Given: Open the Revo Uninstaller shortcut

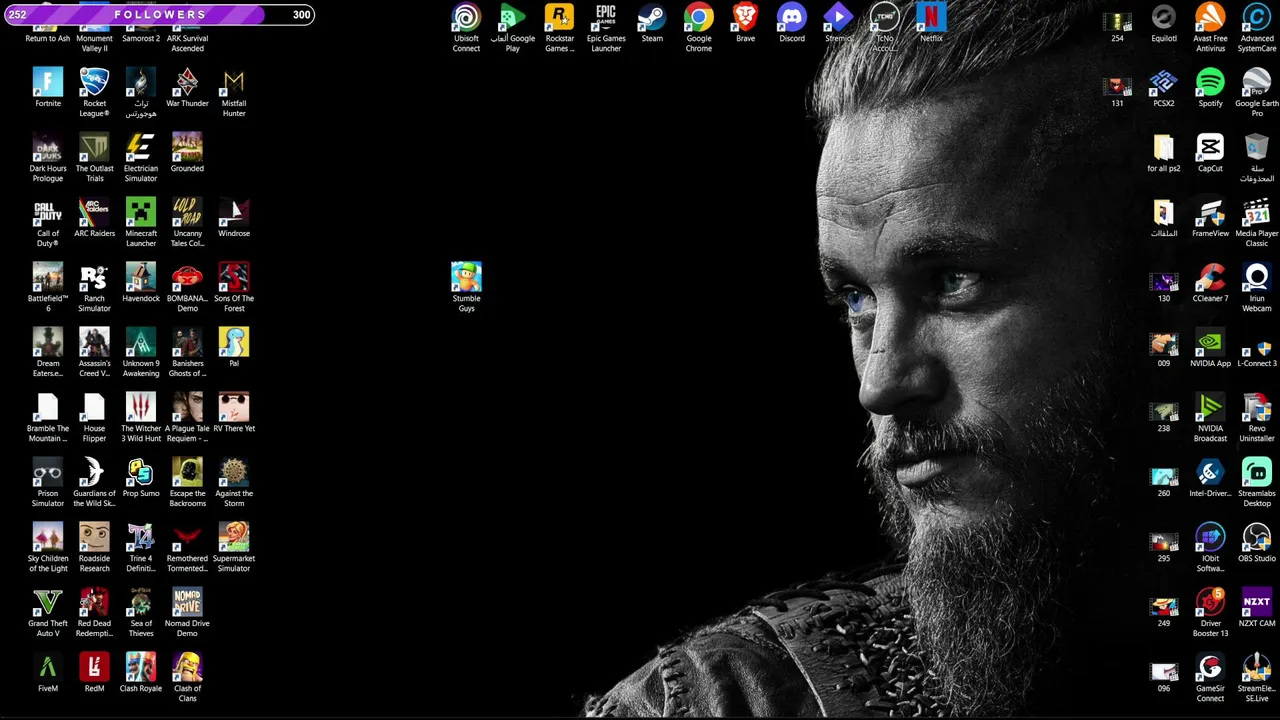Looking at the screenshot, I should click(x=1257, y=407).
